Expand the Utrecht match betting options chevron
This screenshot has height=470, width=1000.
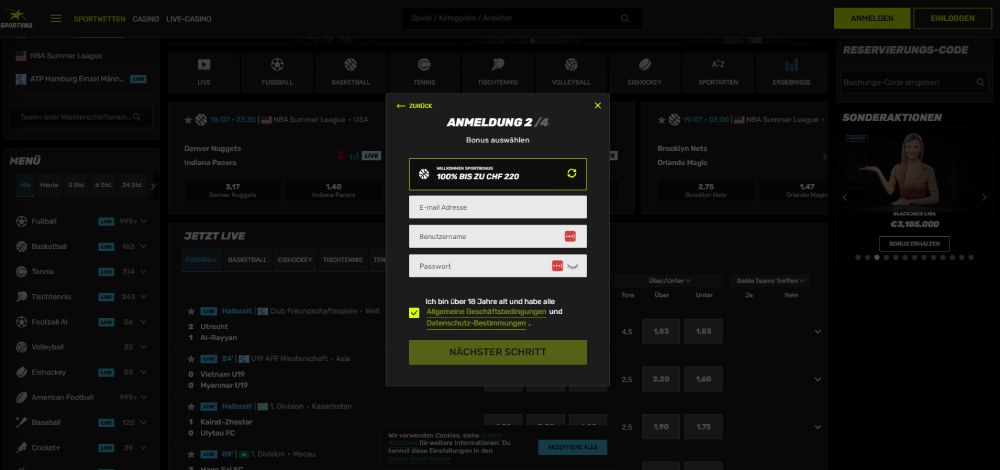(x=817, y=331)
